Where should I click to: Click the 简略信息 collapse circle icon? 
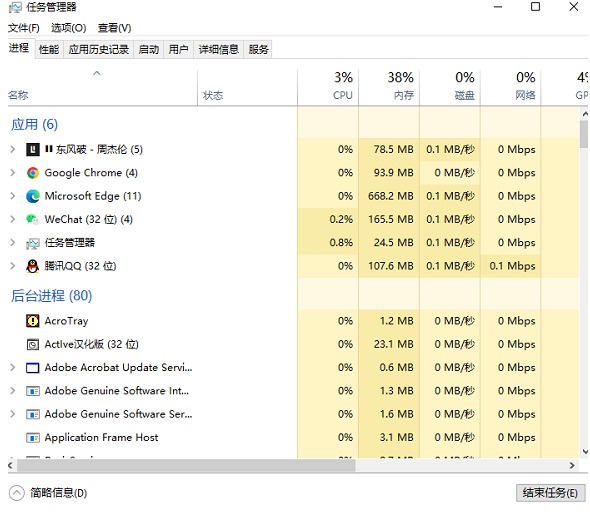(17, 493)
